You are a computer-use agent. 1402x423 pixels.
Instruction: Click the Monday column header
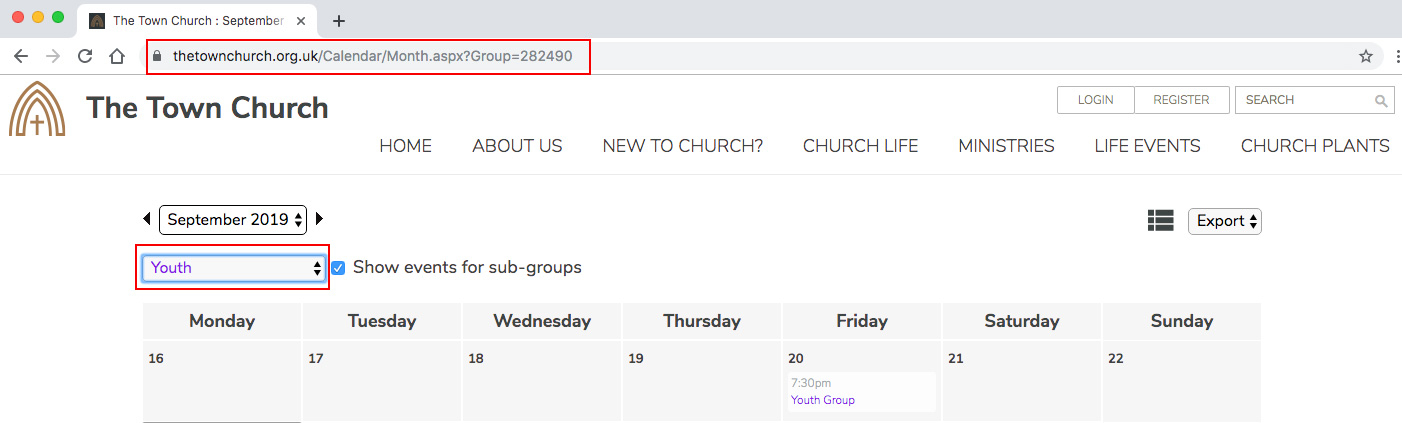(222, 321)
